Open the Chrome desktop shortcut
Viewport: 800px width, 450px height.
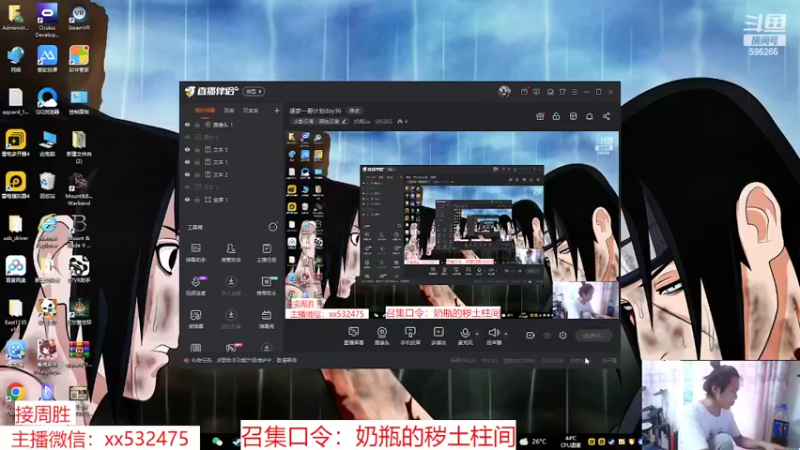[16, 395]
